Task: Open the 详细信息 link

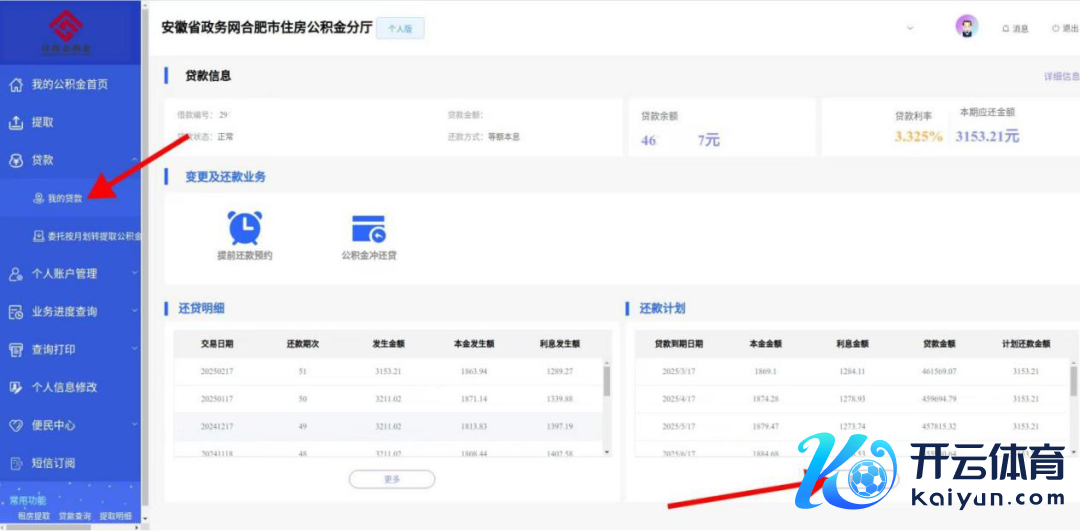Action: (x=1061, y=76)
